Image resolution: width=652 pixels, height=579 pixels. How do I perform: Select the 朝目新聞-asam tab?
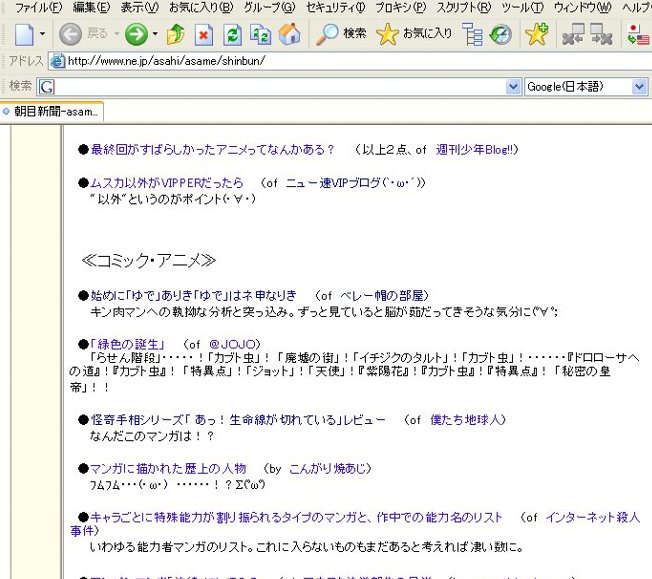pos(52,111)
